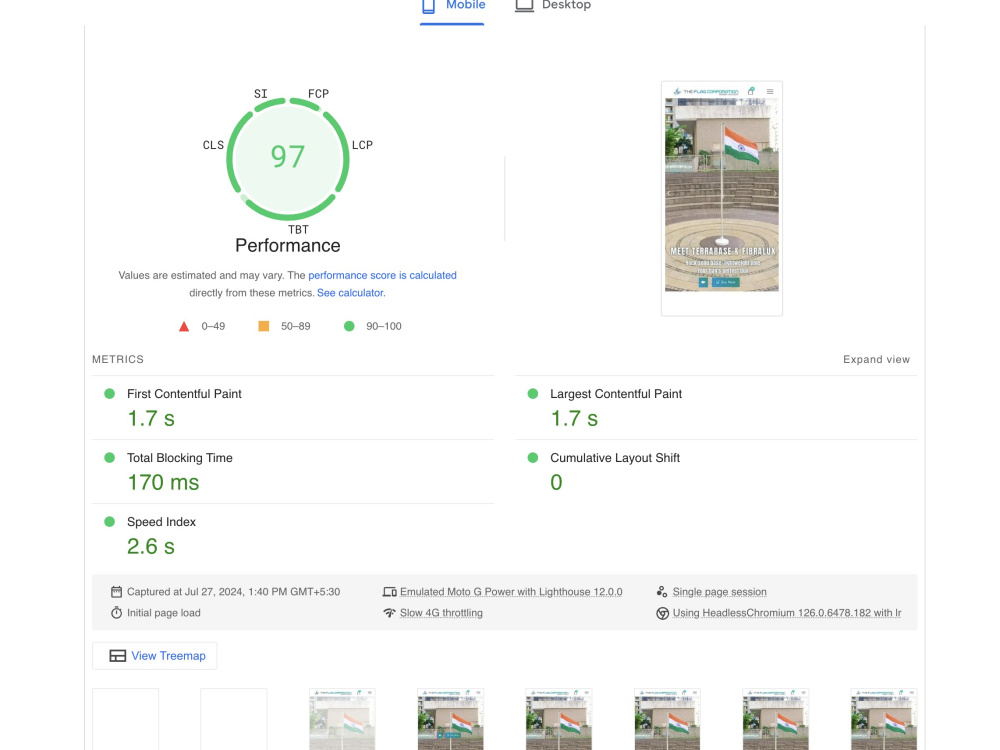Click the Desktop laptop icon
This screenshot has width=1000, height=750.
tap(524, 6)
